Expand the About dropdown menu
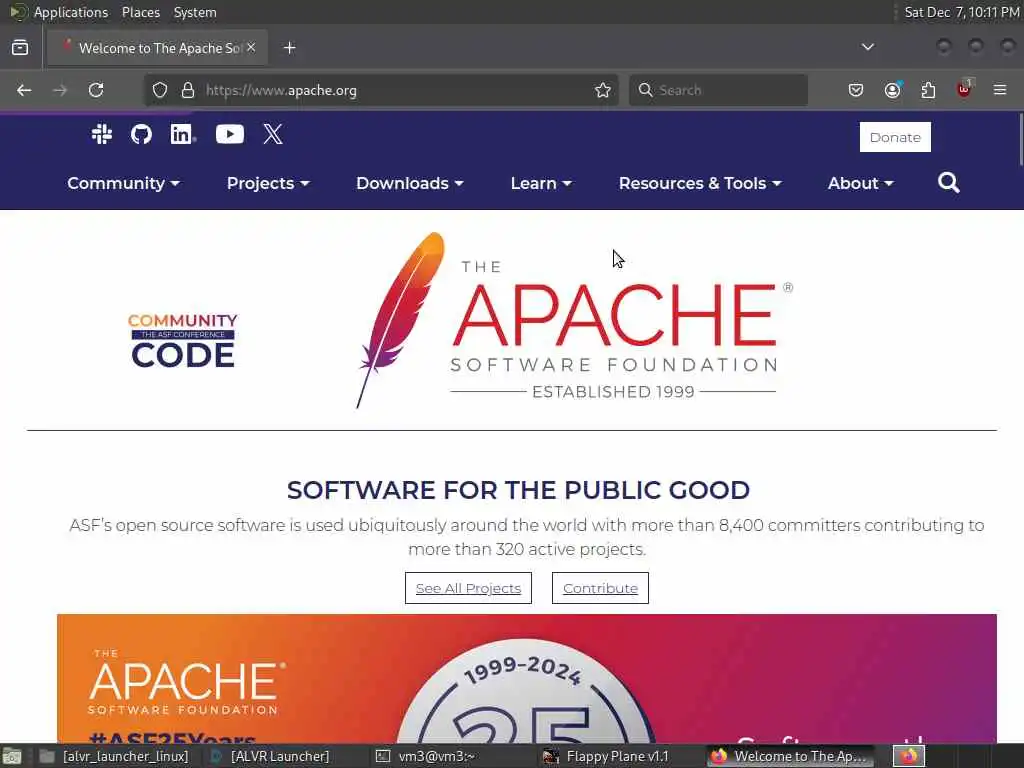The height and width of the screenshot is (768, 1024). click(x=861, y=184)
